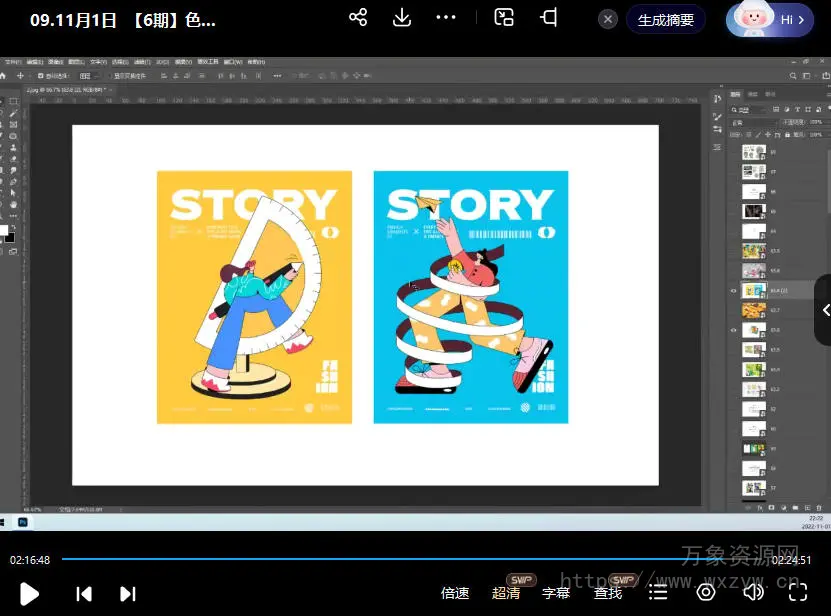Viewport: 831px width, 616px height.
Task: Open the playlist list icon
Action: (x=658, y=593)
